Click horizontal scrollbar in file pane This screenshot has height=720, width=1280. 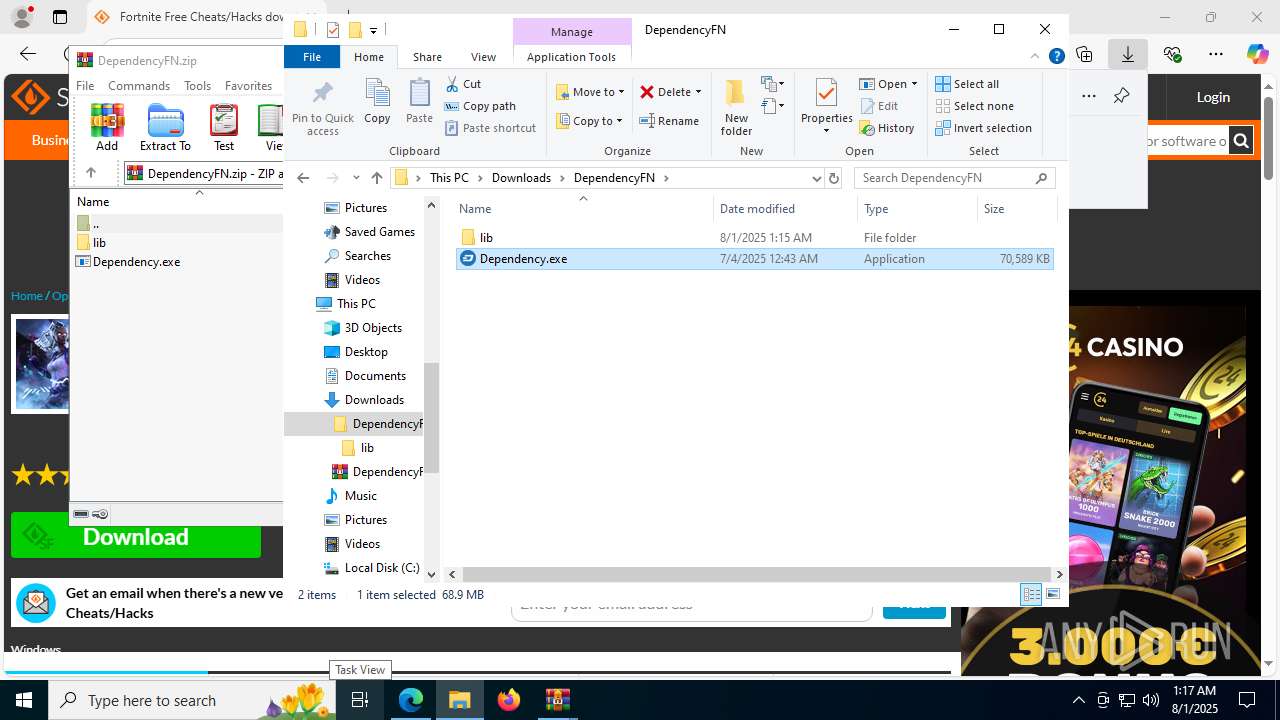[755, 575]
